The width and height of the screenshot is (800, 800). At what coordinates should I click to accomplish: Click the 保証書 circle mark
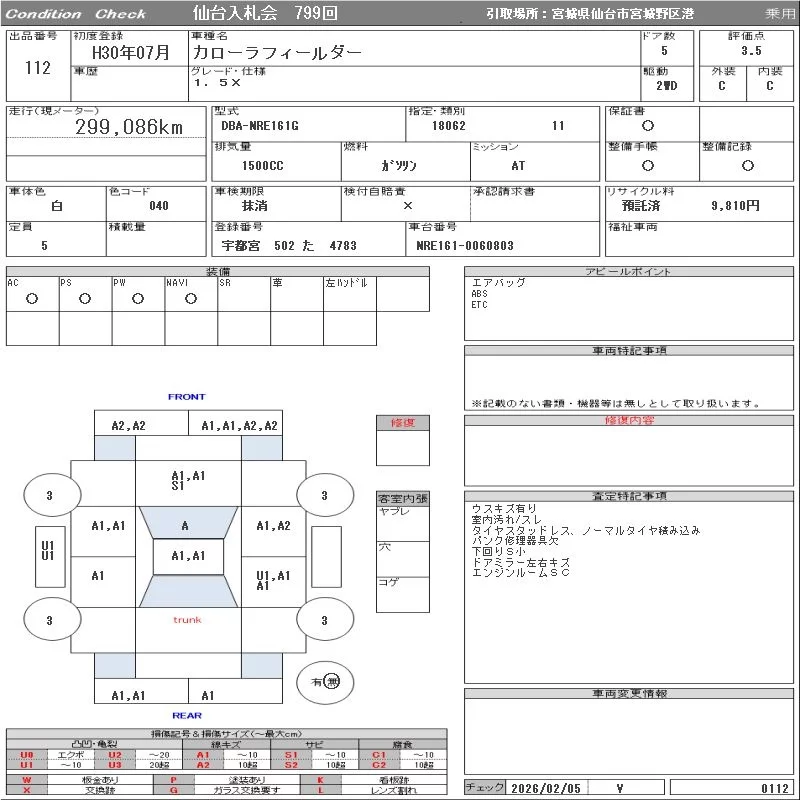(x=648, y=126)
